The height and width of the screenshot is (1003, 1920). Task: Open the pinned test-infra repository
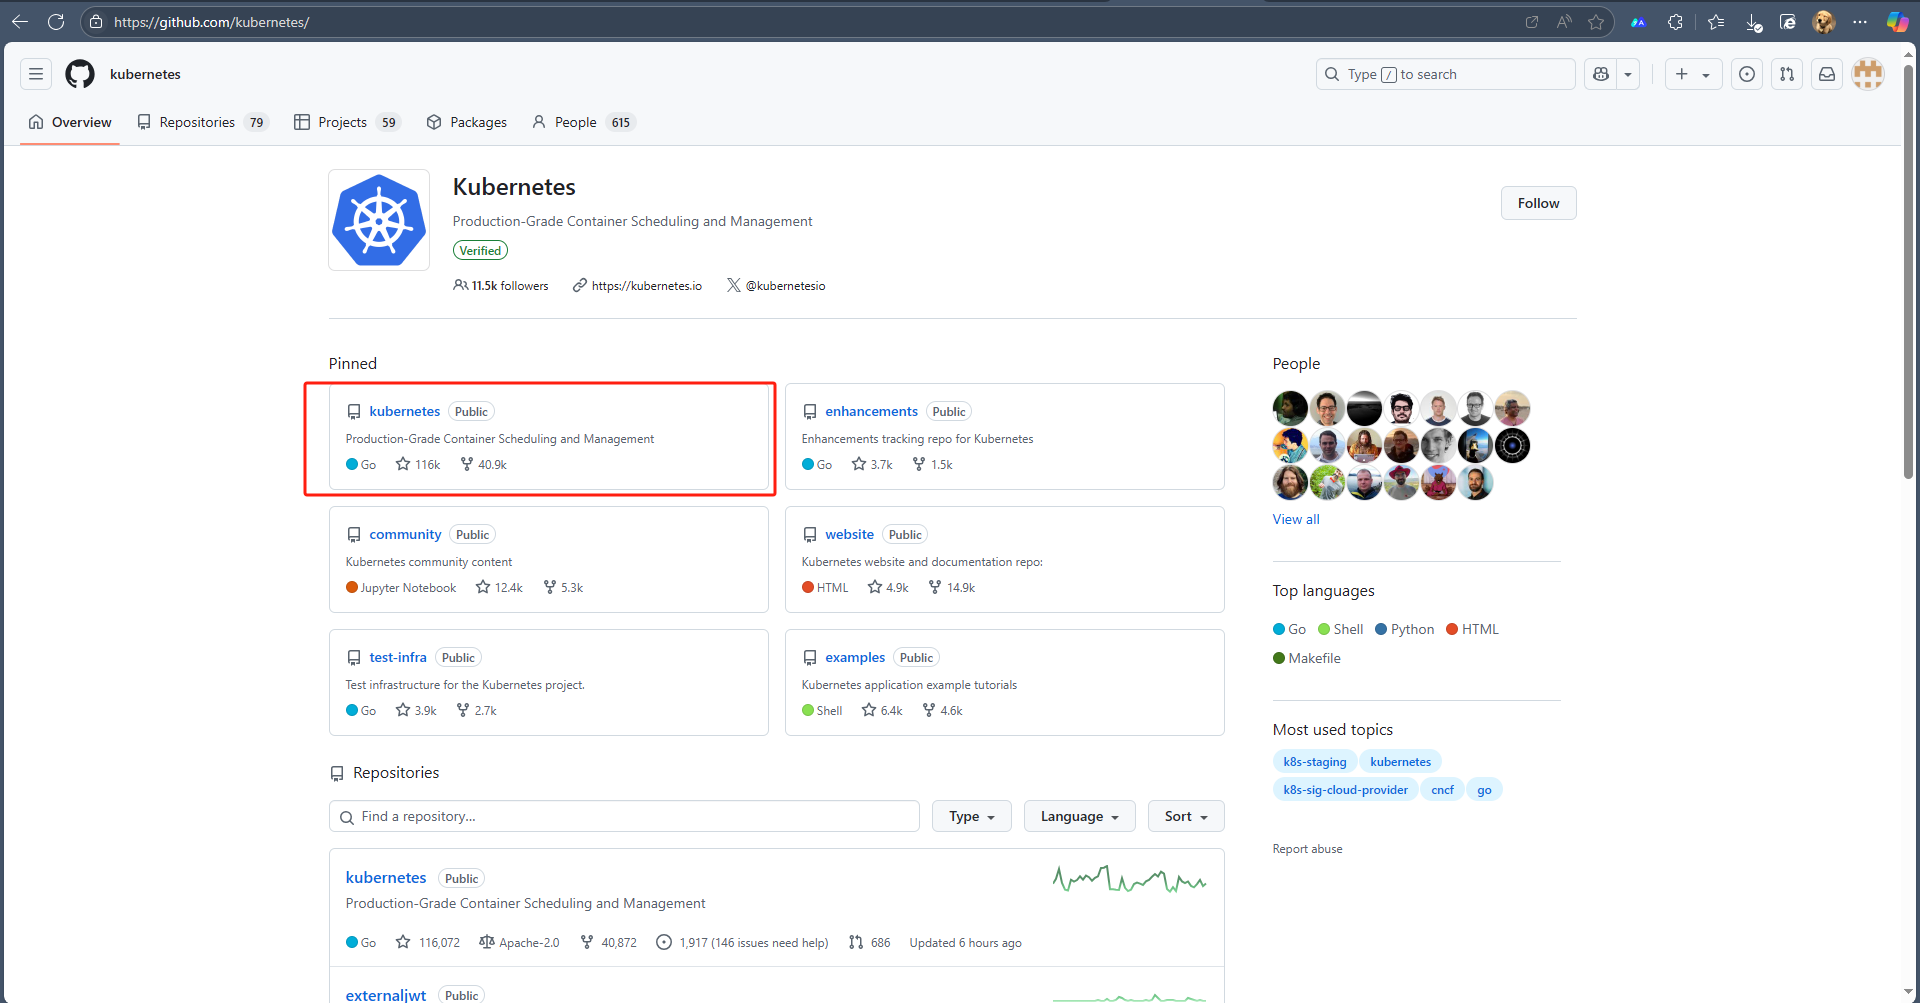coord(398,657)
